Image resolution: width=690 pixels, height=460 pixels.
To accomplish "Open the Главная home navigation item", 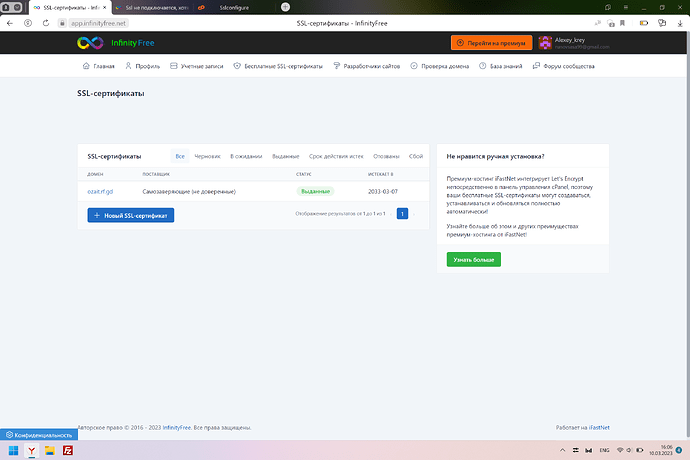I will 98,67.
